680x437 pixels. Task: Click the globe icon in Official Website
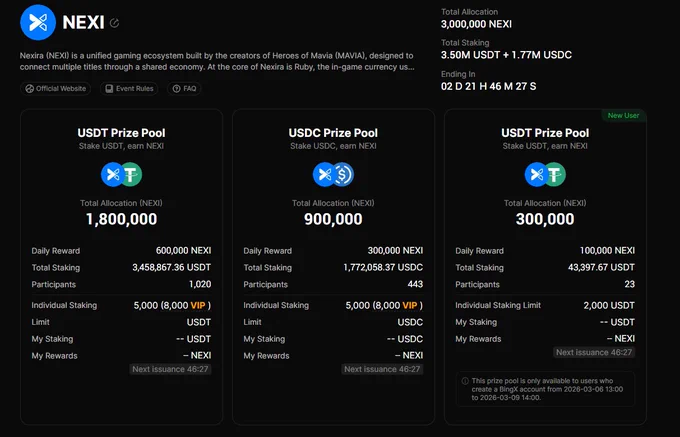[x=29, y=88]
